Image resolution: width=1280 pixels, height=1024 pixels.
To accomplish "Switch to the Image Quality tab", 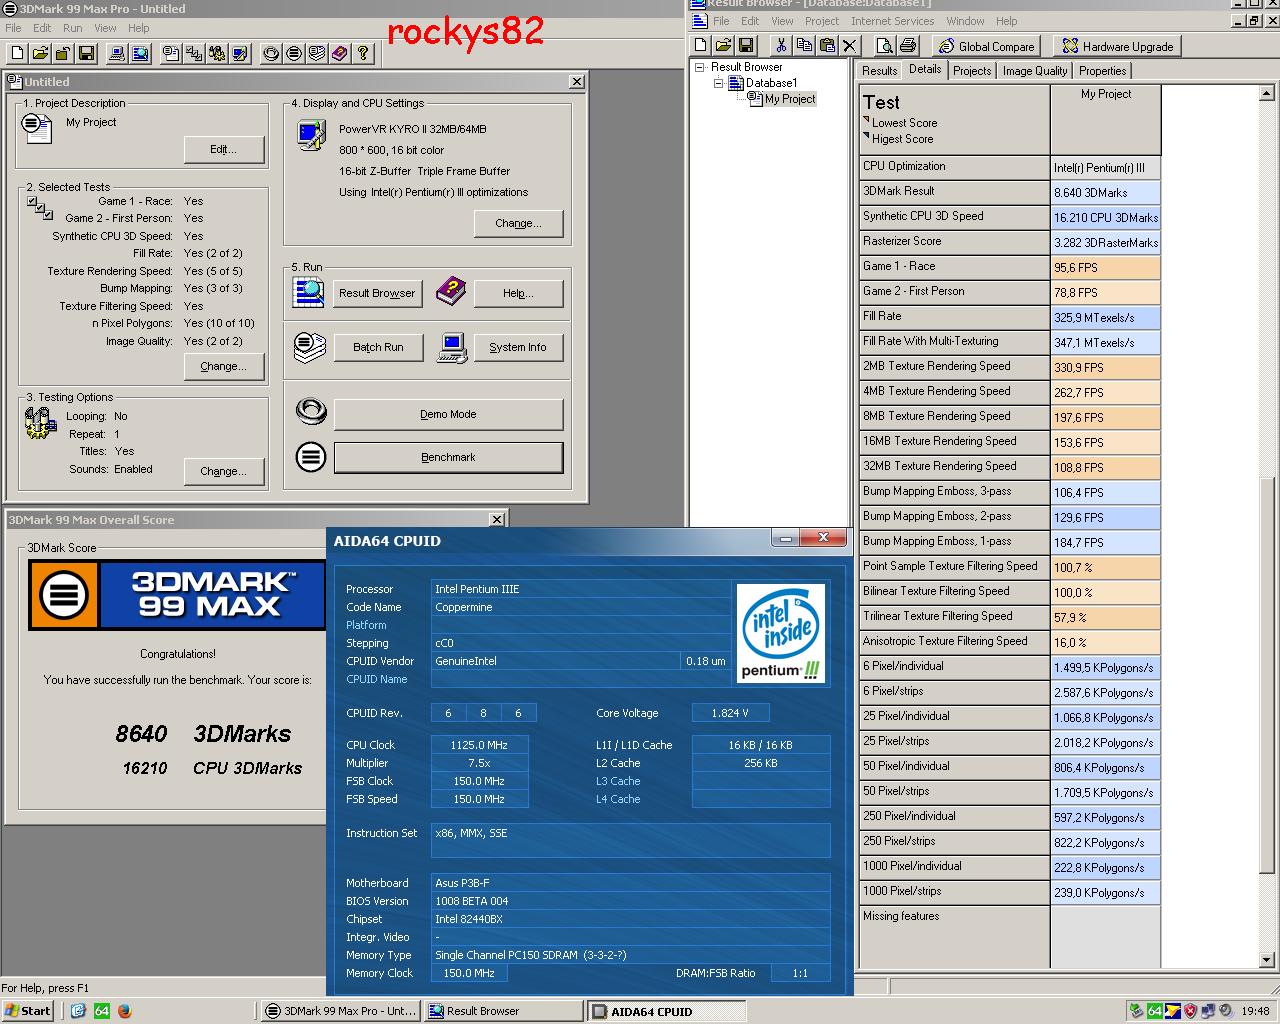I will coord(1035,71).
